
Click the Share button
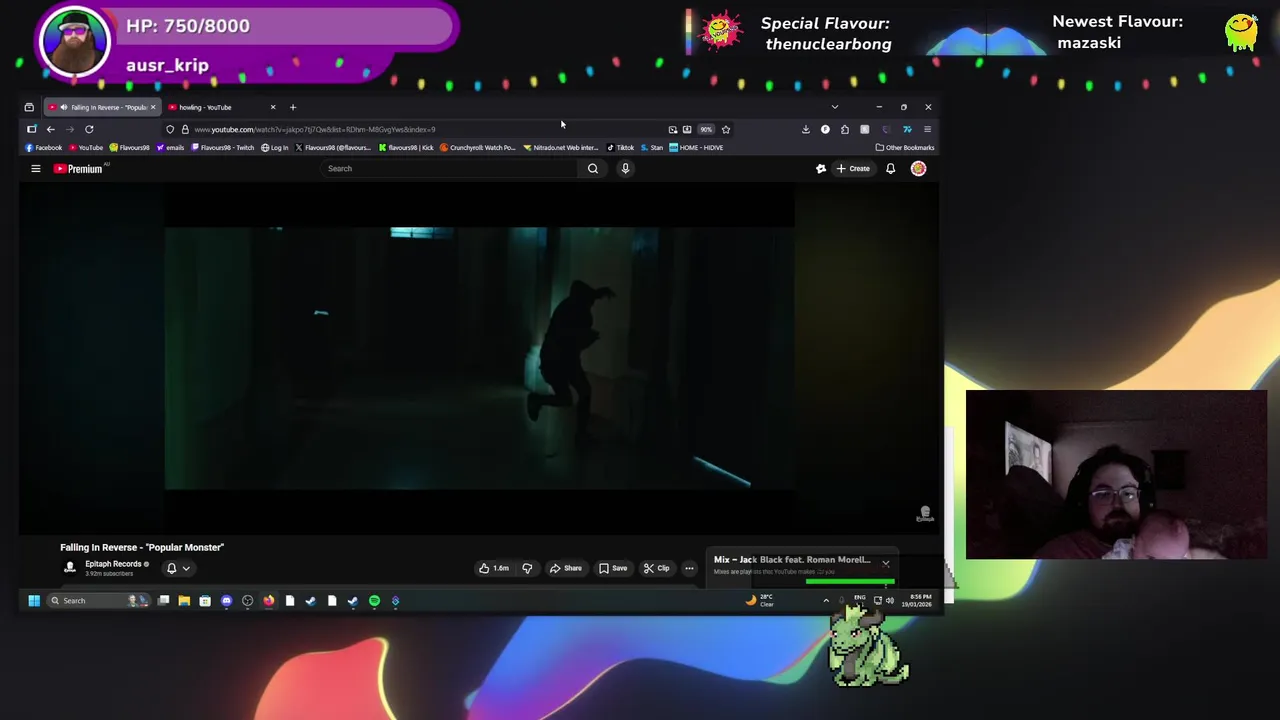tap(565, 568)
